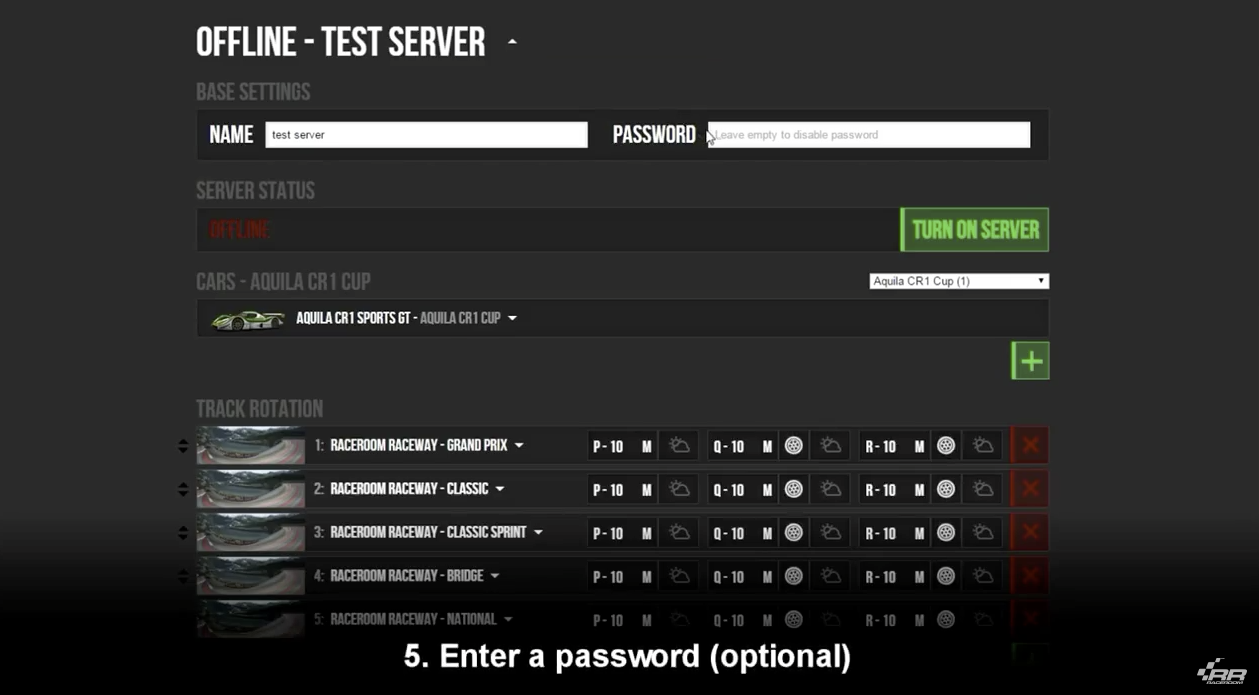Click qualifying tire icon for Grand Prix track
The height and width of the screenshot is (695, 1259).
point(793,446)
